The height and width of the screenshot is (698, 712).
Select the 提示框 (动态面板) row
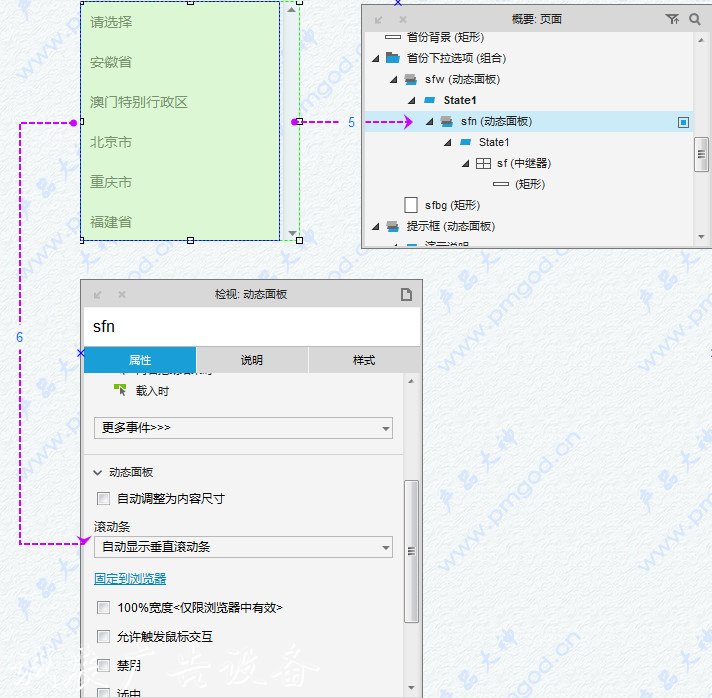click(x=529, y=226)
